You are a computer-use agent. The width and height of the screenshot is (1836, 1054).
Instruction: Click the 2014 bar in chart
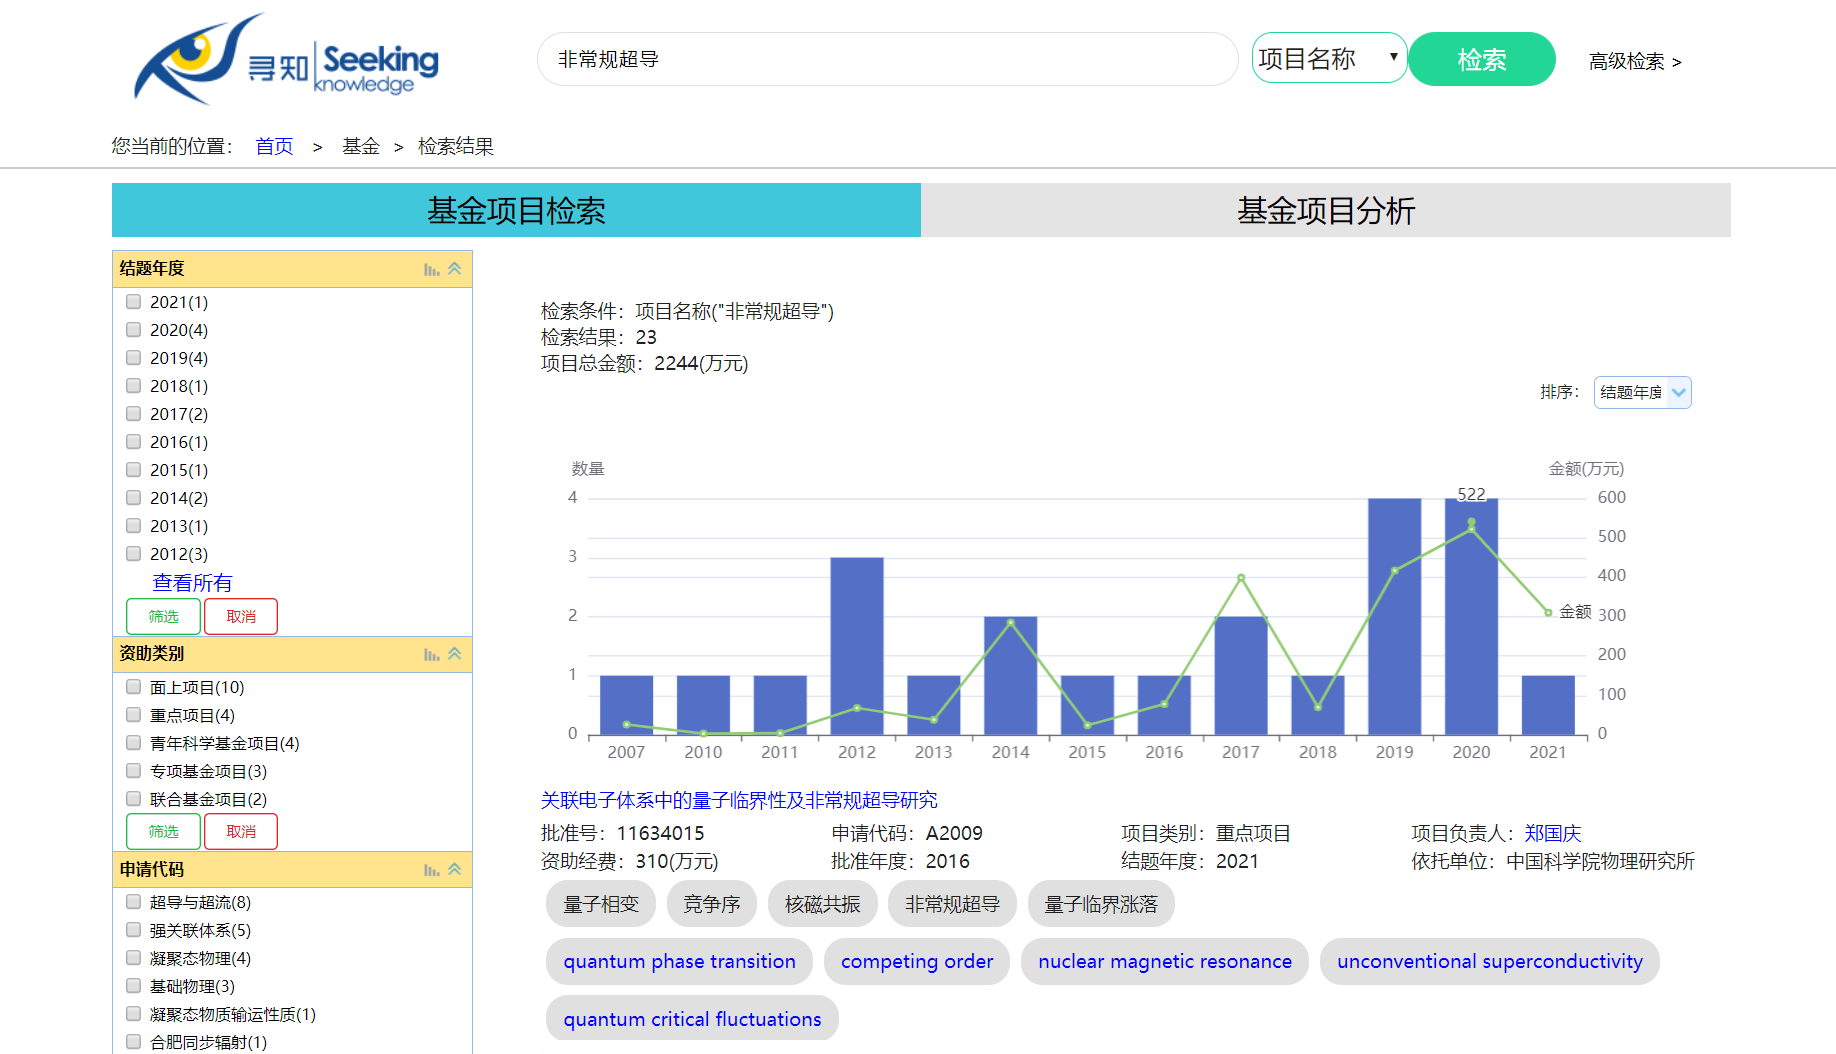(1010, 676)
